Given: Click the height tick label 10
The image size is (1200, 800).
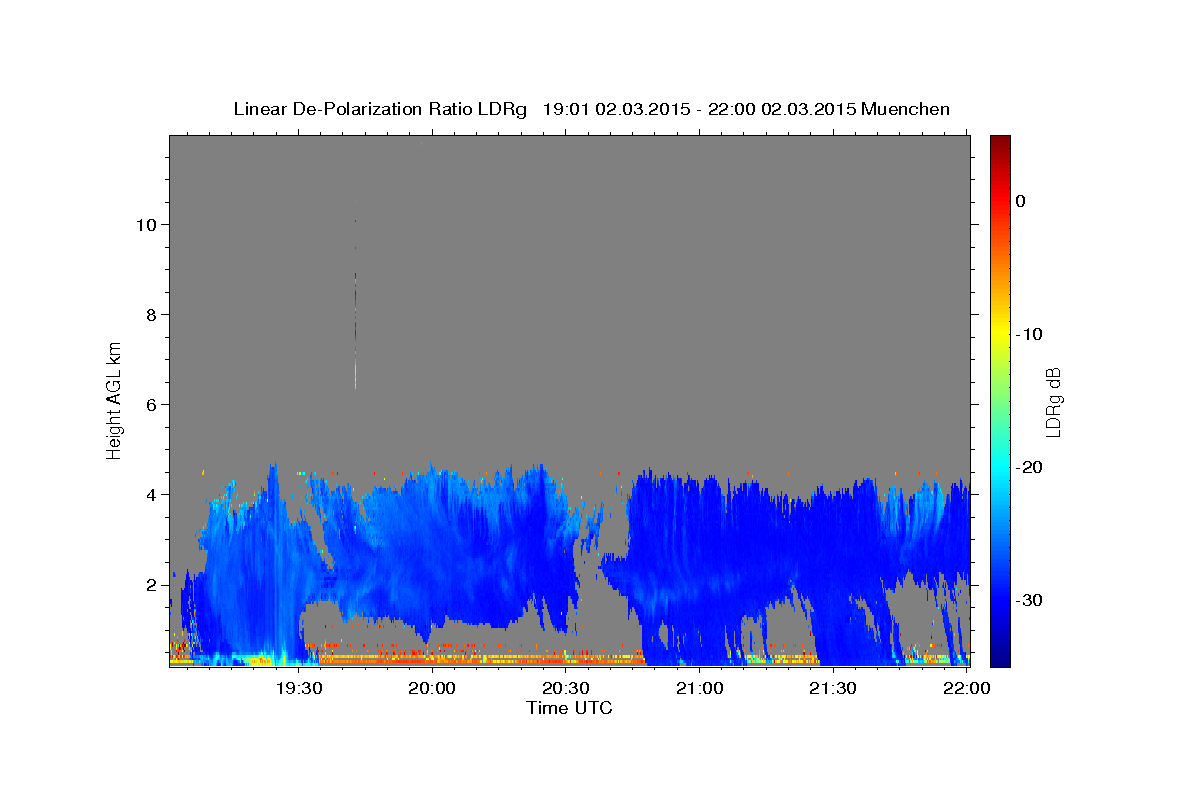Looking at the screenshot, I should point(147,225).
